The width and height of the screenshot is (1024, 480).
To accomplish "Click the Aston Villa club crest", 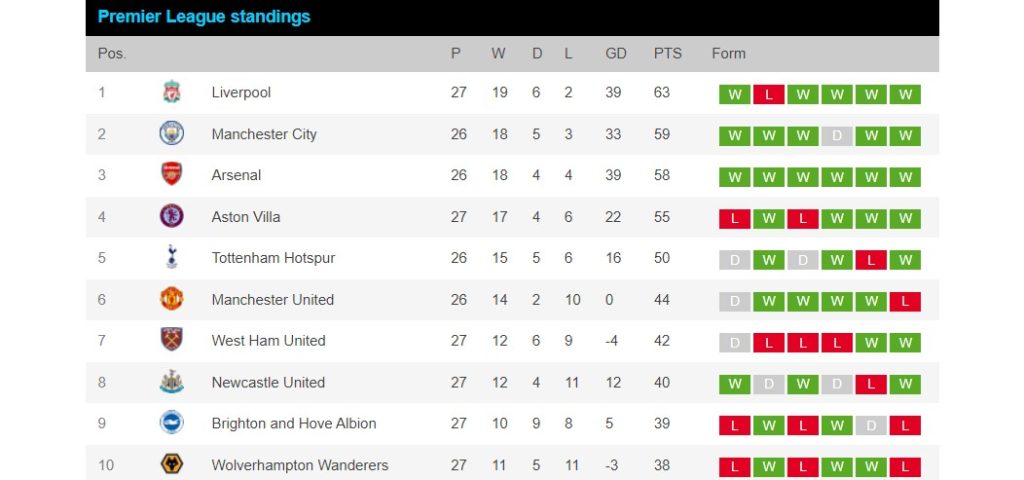I will pyautogui.click(x=172, y=217).
